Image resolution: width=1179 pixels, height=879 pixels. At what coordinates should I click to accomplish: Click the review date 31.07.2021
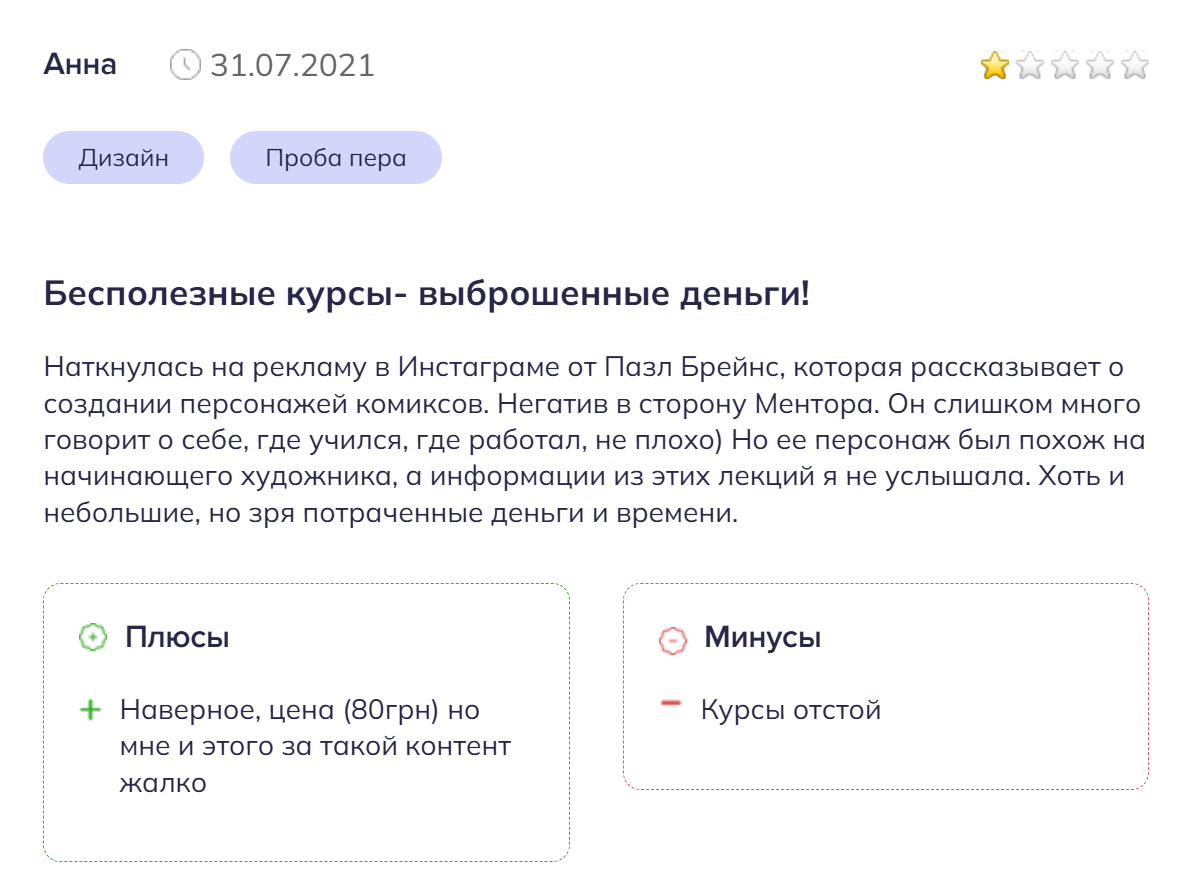(x=292, y=66)
